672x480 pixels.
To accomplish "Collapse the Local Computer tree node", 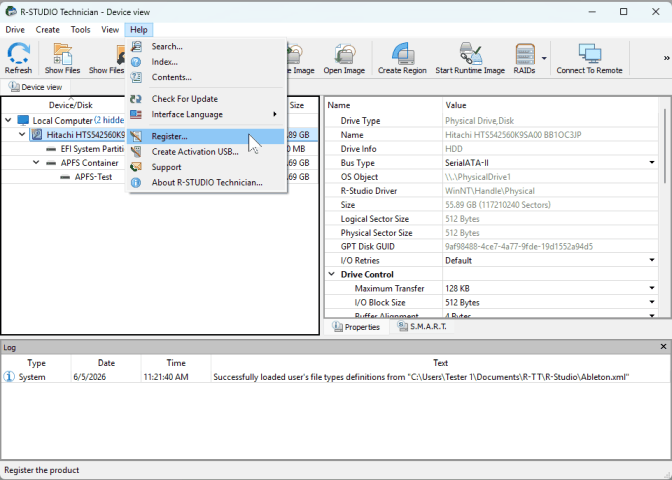I will [x=8, y=120].
